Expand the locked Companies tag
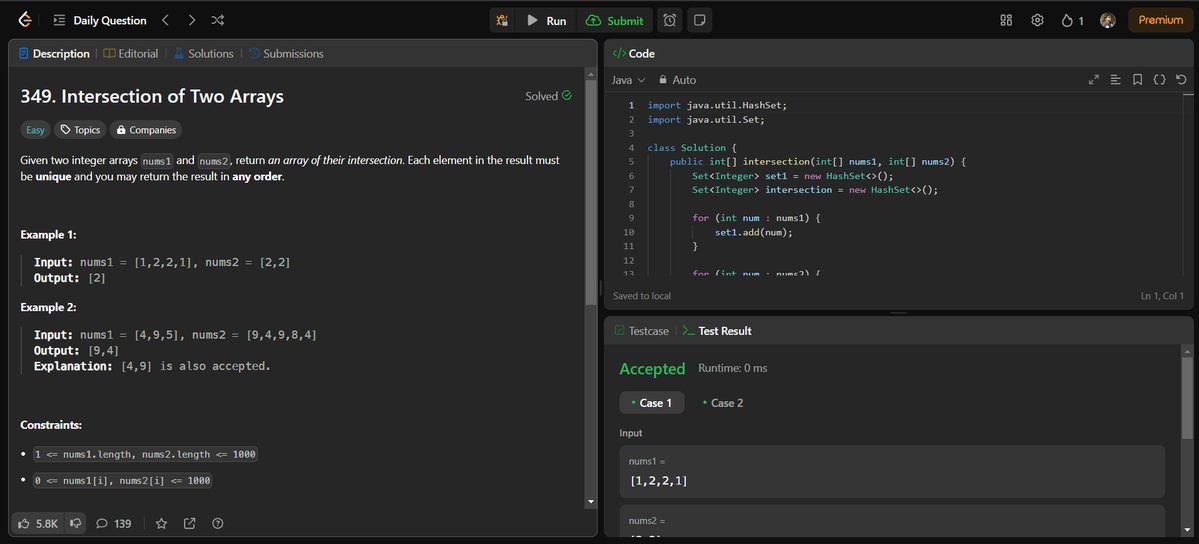Image resolution: width=1199 pixels, height=544 pixels. pos(145,129)
